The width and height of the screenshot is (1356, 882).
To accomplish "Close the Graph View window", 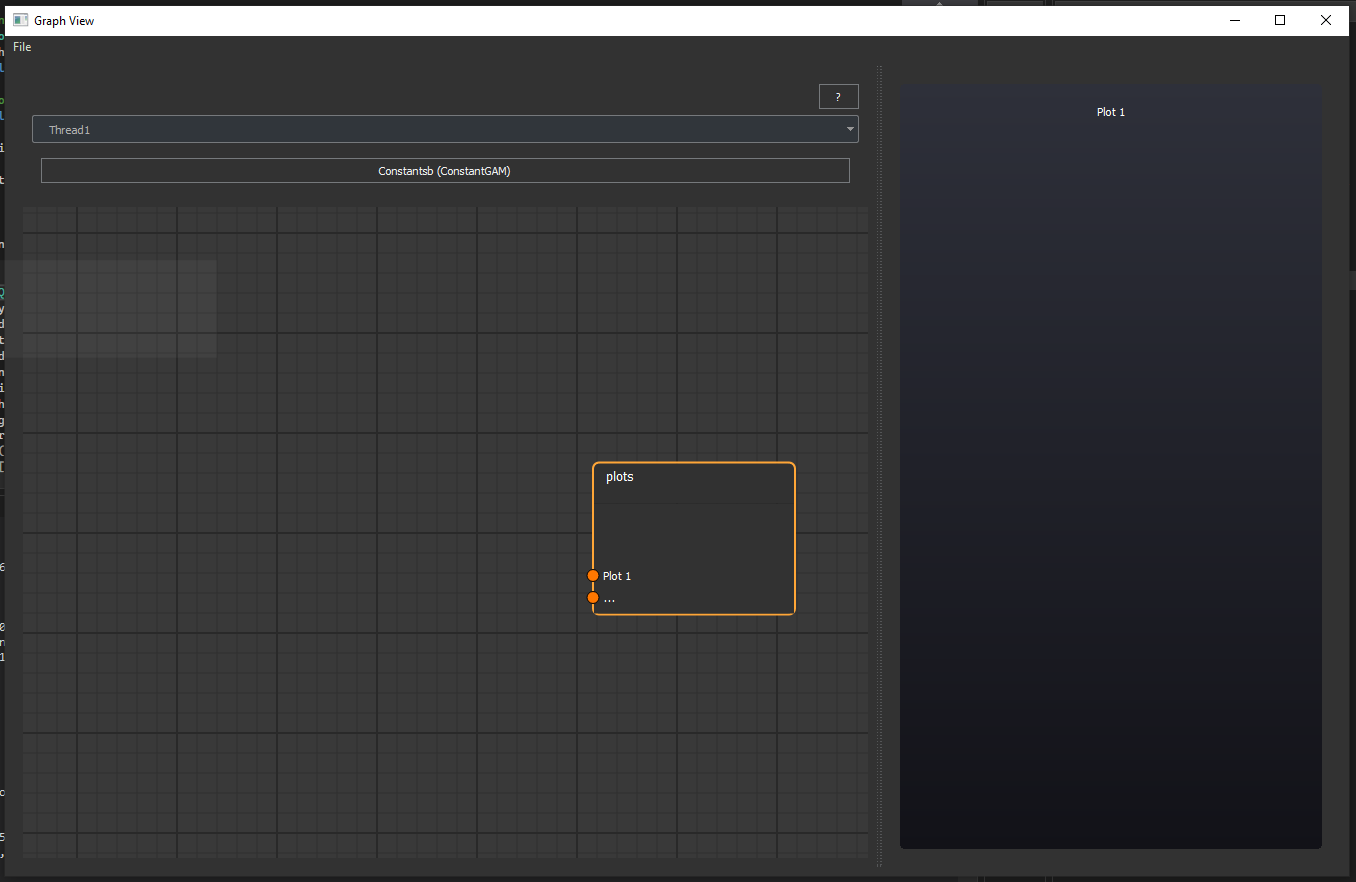I will 1326,20.
